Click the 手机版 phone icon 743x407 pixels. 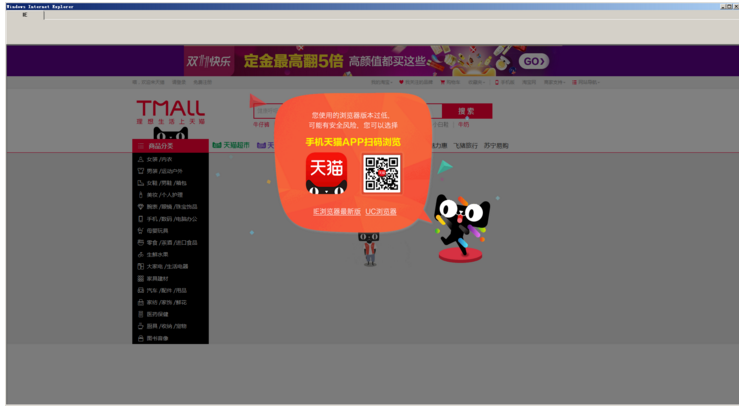tap(497, 82)
